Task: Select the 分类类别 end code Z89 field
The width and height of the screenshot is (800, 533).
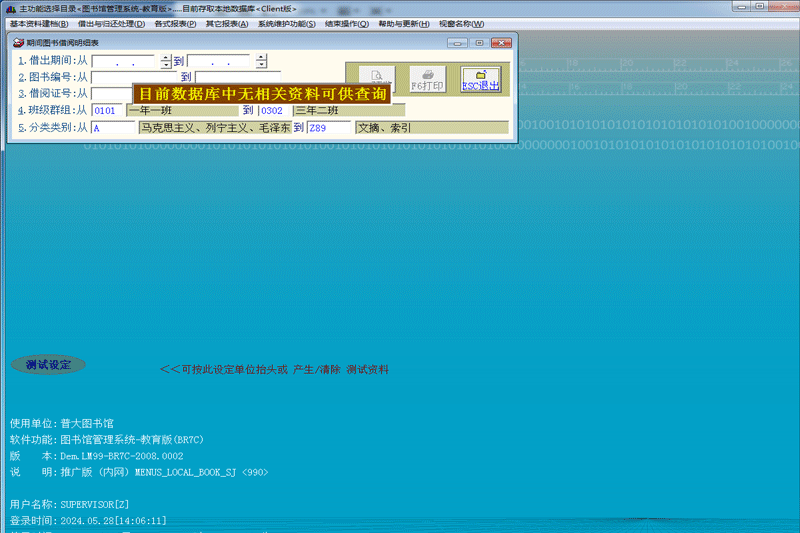Action: 329,128
